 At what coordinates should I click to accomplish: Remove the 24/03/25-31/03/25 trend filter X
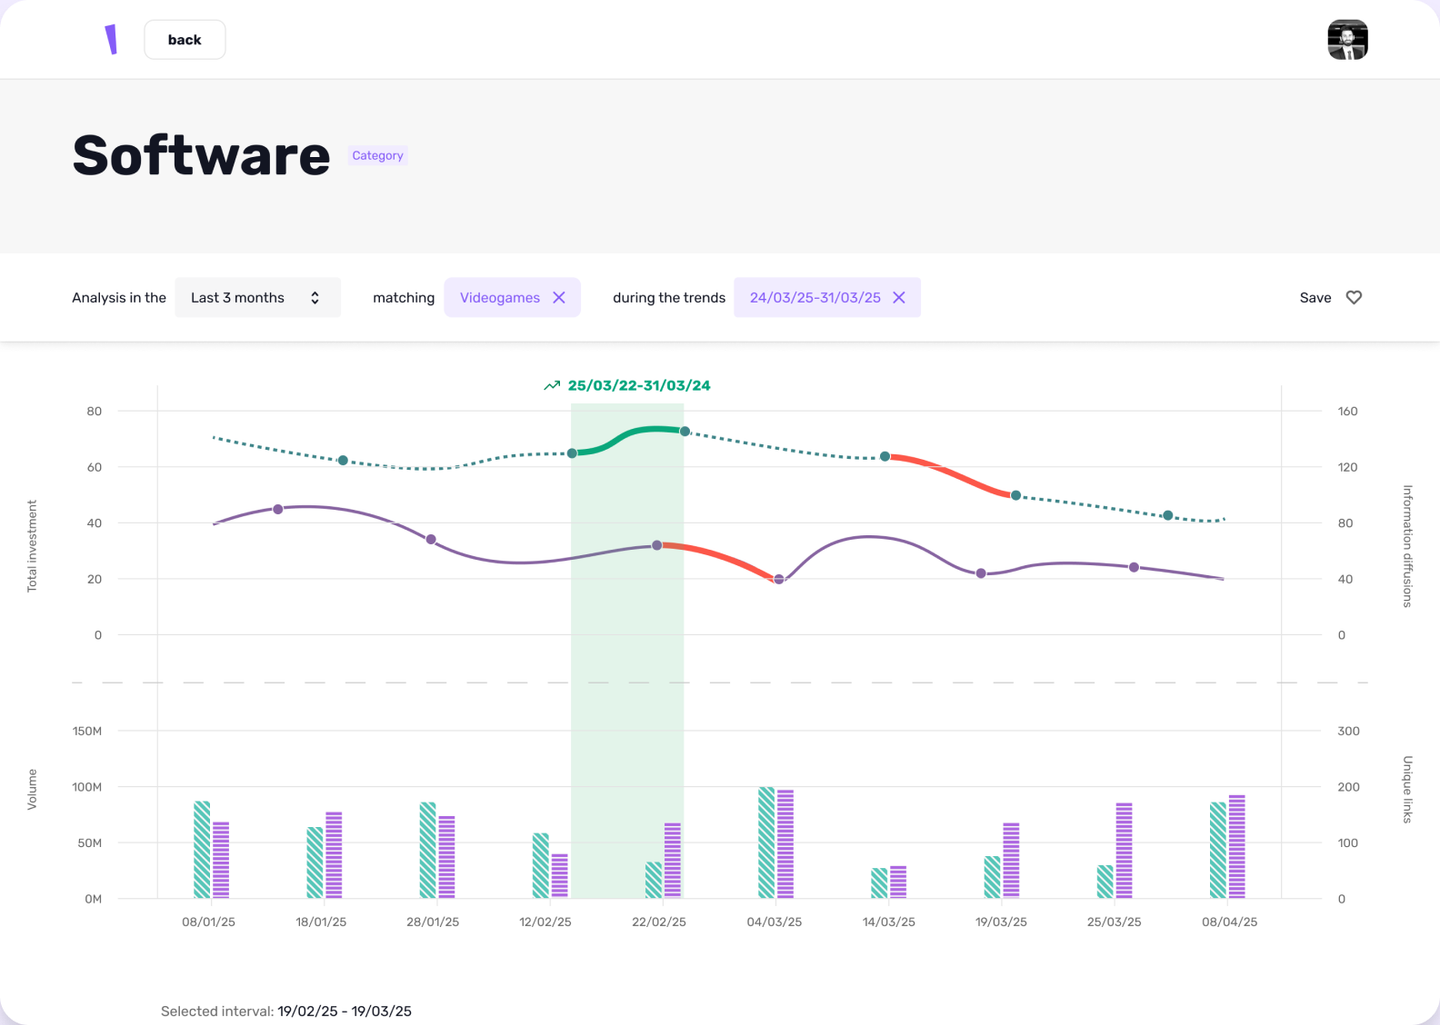coord(899,298)
